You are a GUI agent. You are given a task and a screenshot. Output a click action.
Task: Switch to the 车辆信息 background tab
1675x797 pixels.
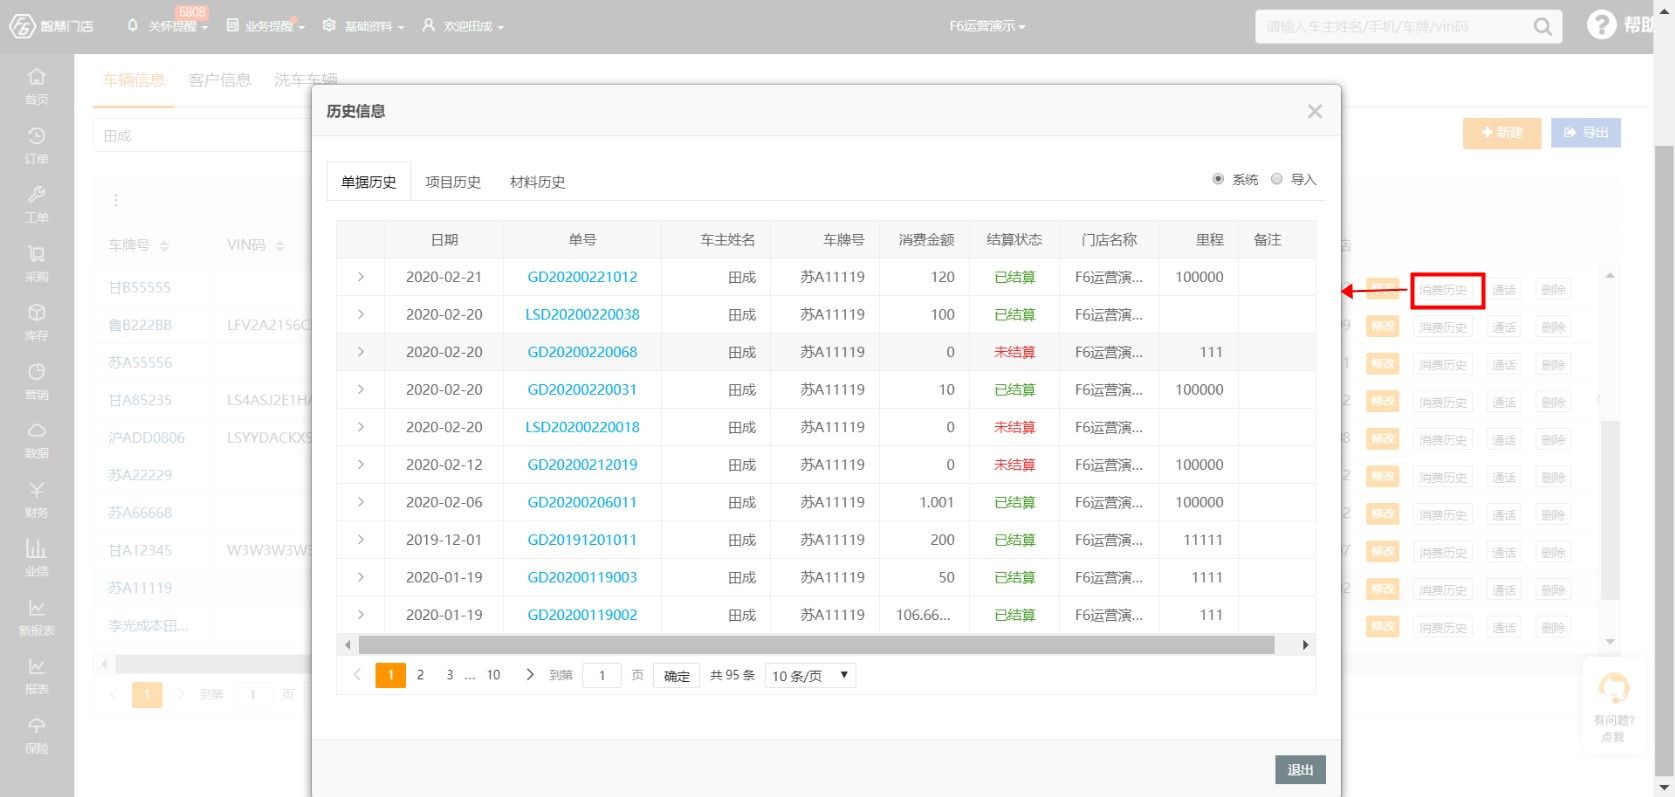pyautogui.click(x=134, y=80)
